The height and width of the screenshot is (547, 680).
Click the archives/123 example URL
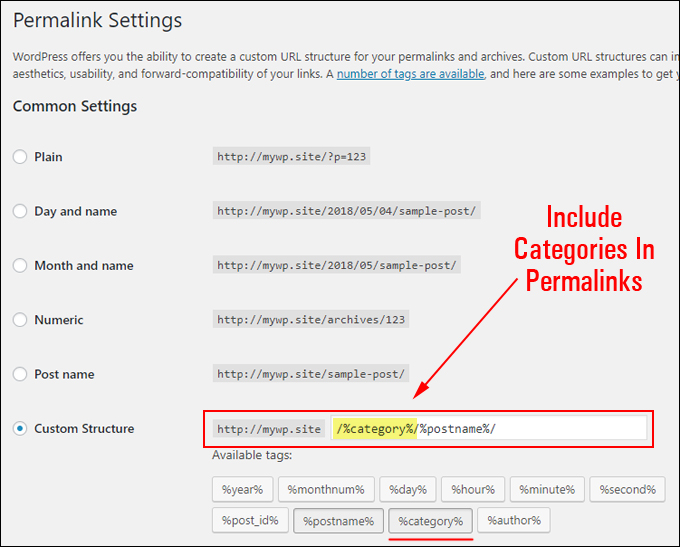[311, 319]
